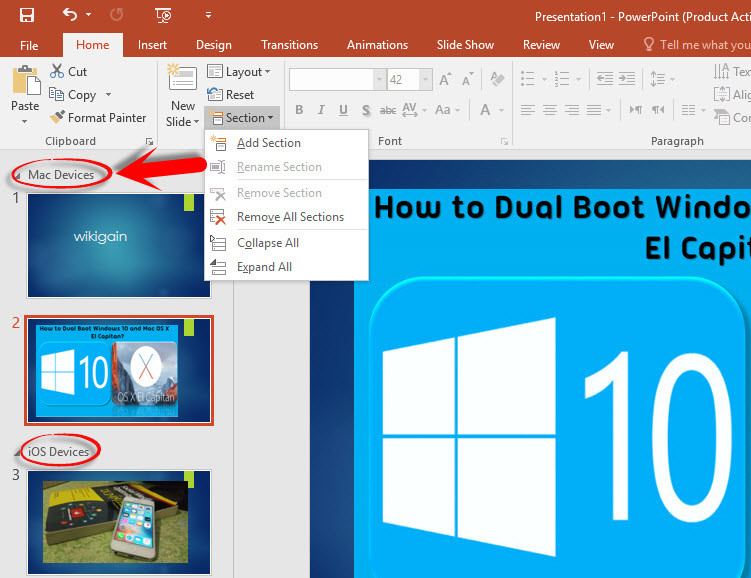Start slideshow from beginning icon
751x578 pixels.
(163, 15)
